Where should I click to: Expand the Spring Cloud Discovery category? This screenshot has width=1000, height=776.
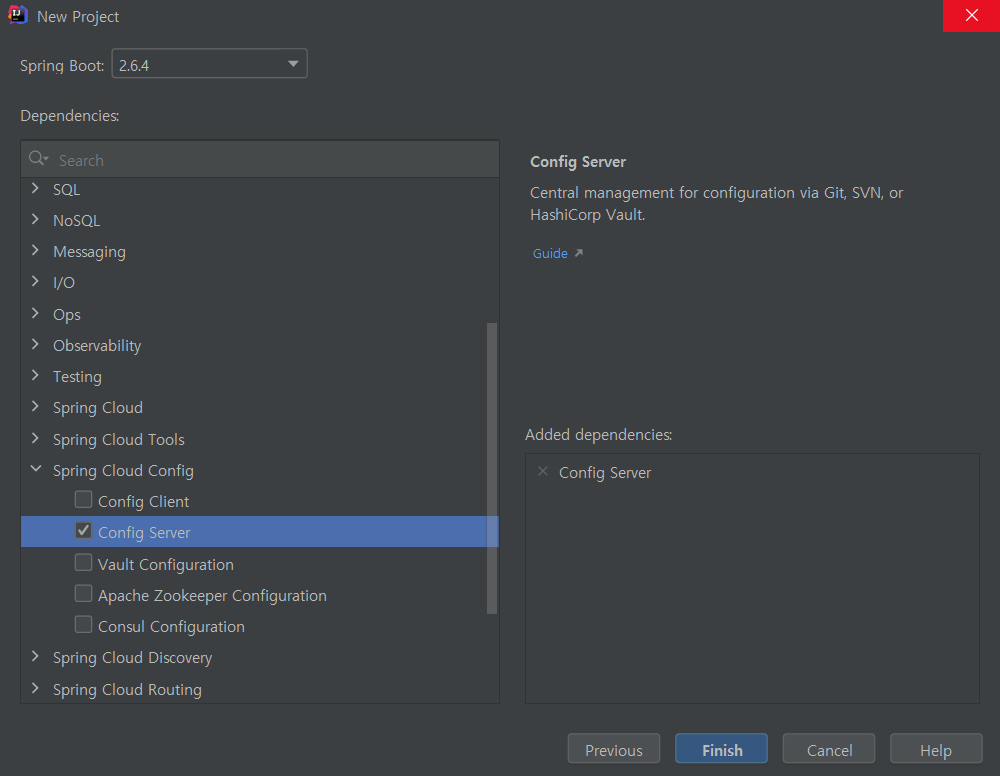coord(36,657)
